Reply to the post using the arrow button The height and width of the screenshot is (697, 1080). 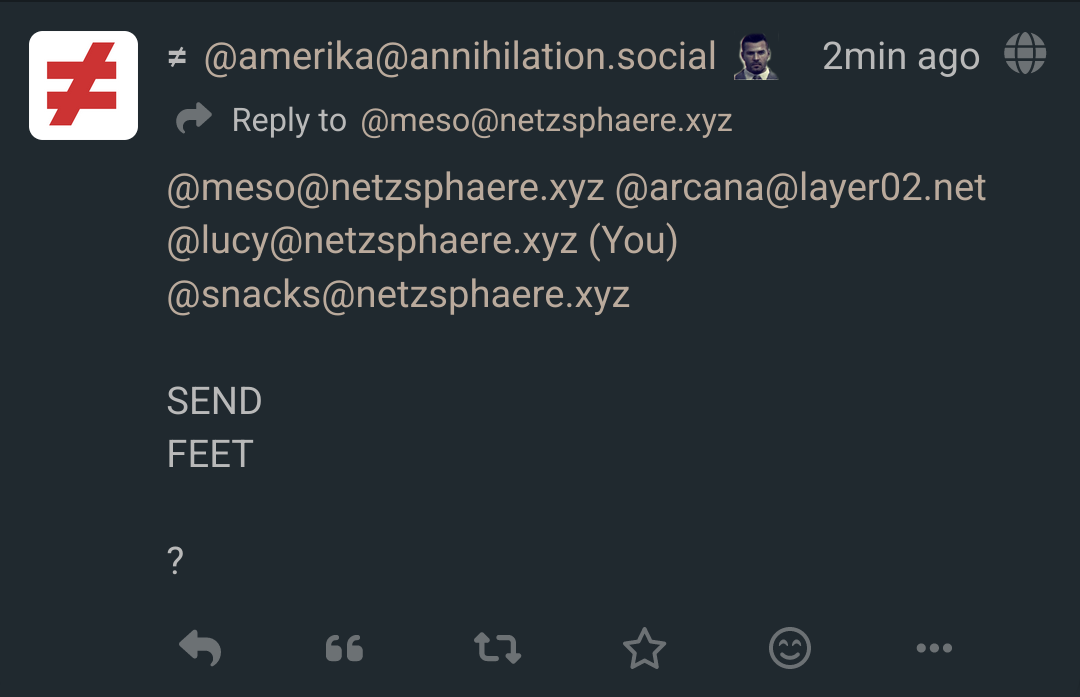click(200, 649)
